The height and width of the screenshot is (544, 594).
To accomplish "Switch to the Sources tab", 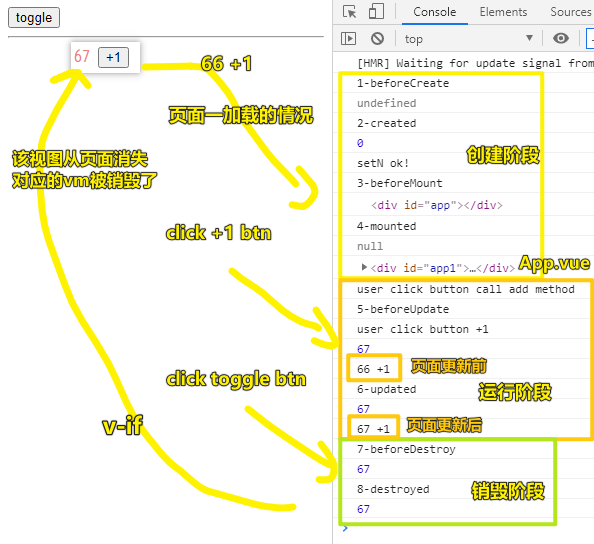I will 571,12.
